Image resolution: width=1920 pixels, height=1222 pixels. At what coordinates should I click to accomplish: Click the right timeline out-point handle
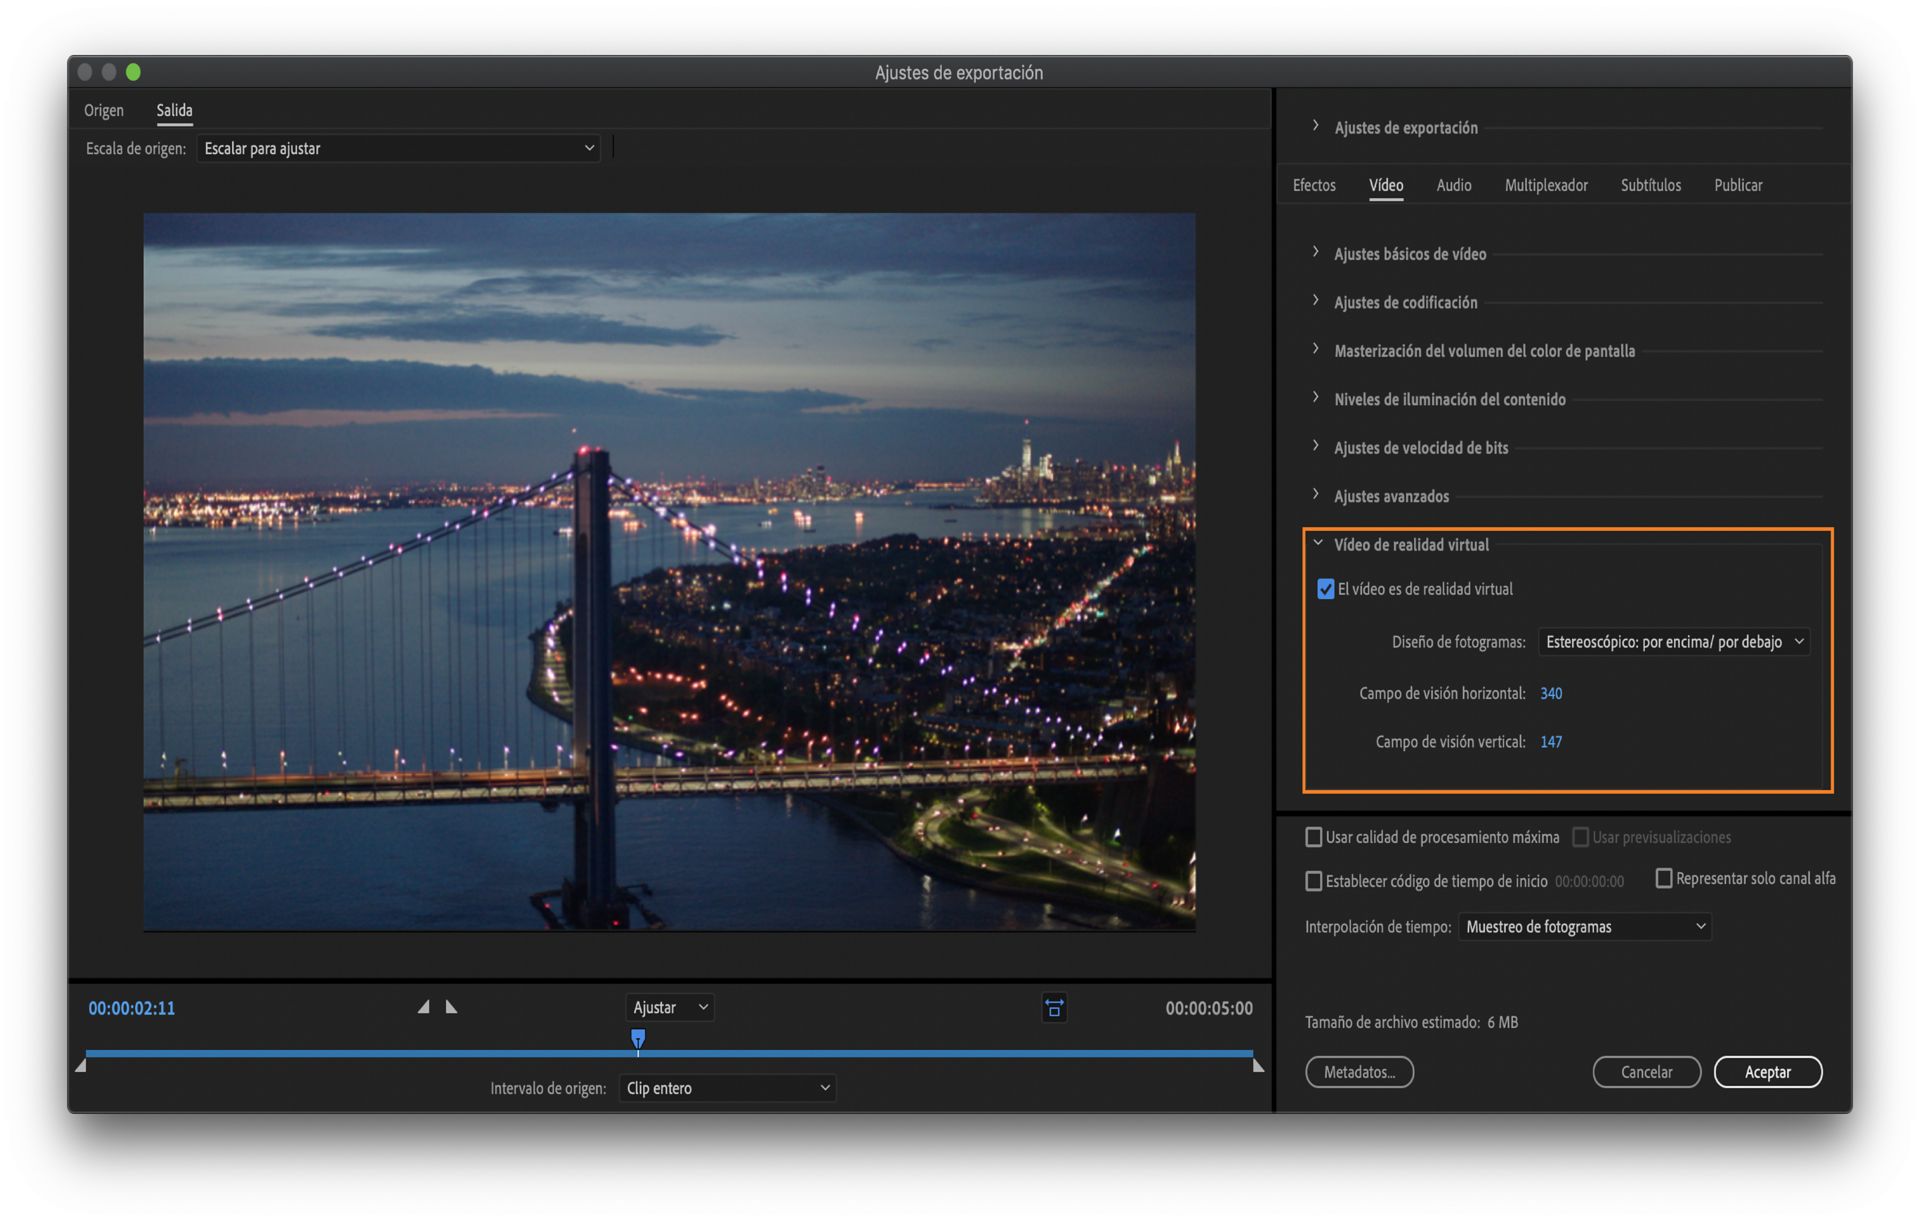click(x=1258, y=1066)
